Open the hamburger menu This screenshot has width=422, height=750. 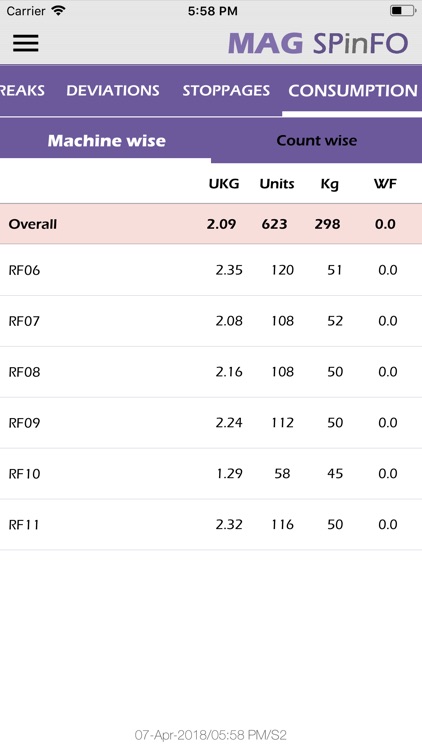(26, 43)
